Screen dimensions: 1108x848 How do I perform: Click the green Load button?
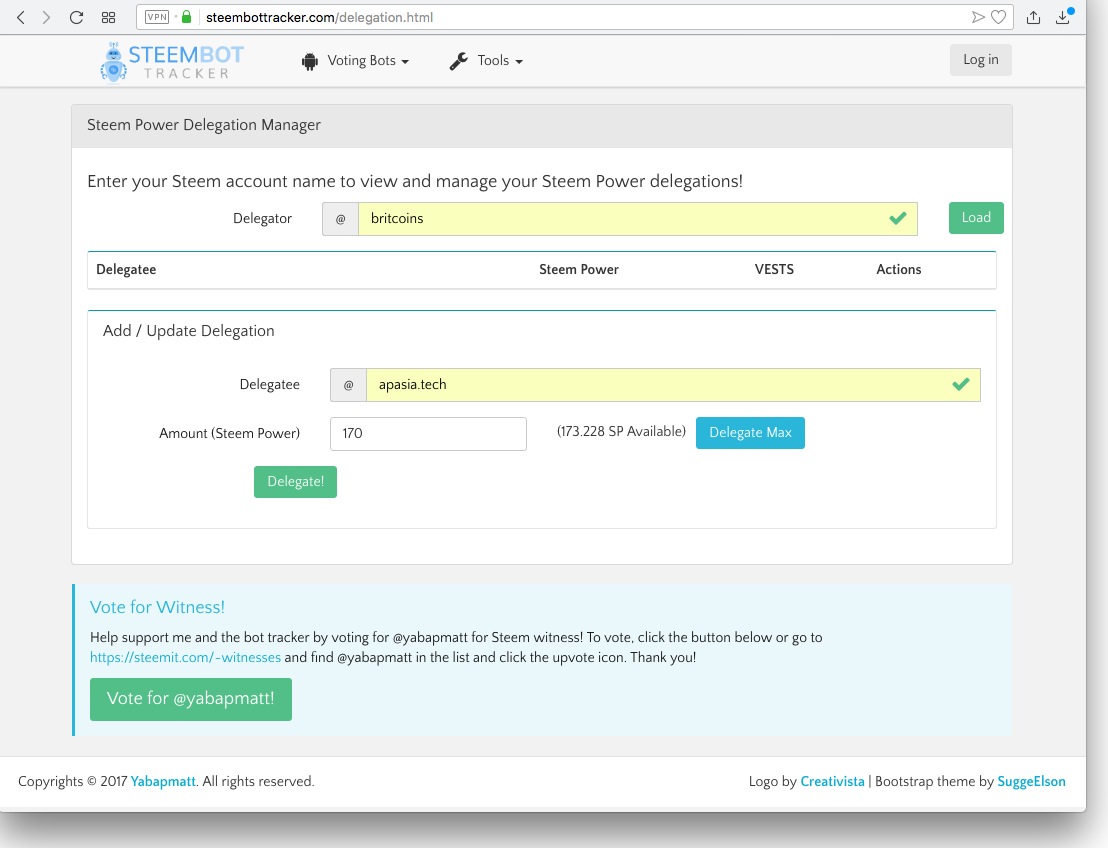coord(976,218)
